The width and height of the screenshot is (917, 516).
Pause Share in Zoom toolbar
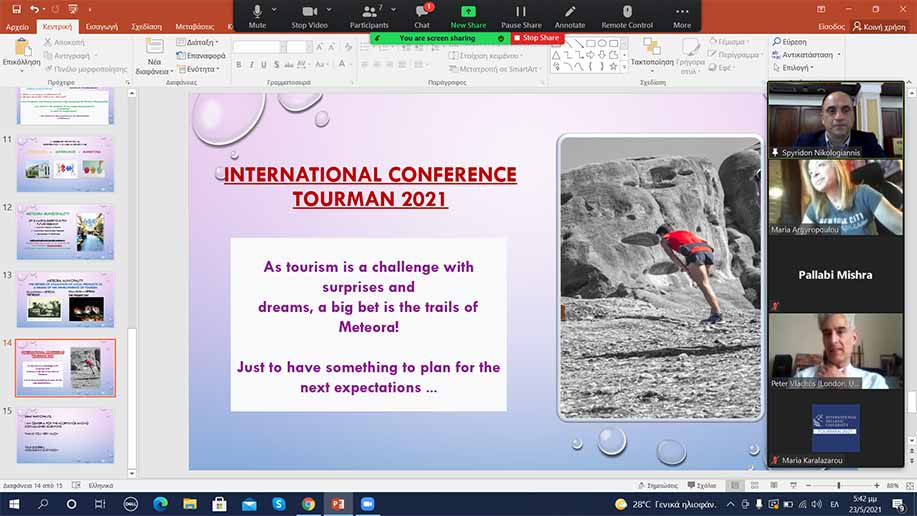point(521,16)
